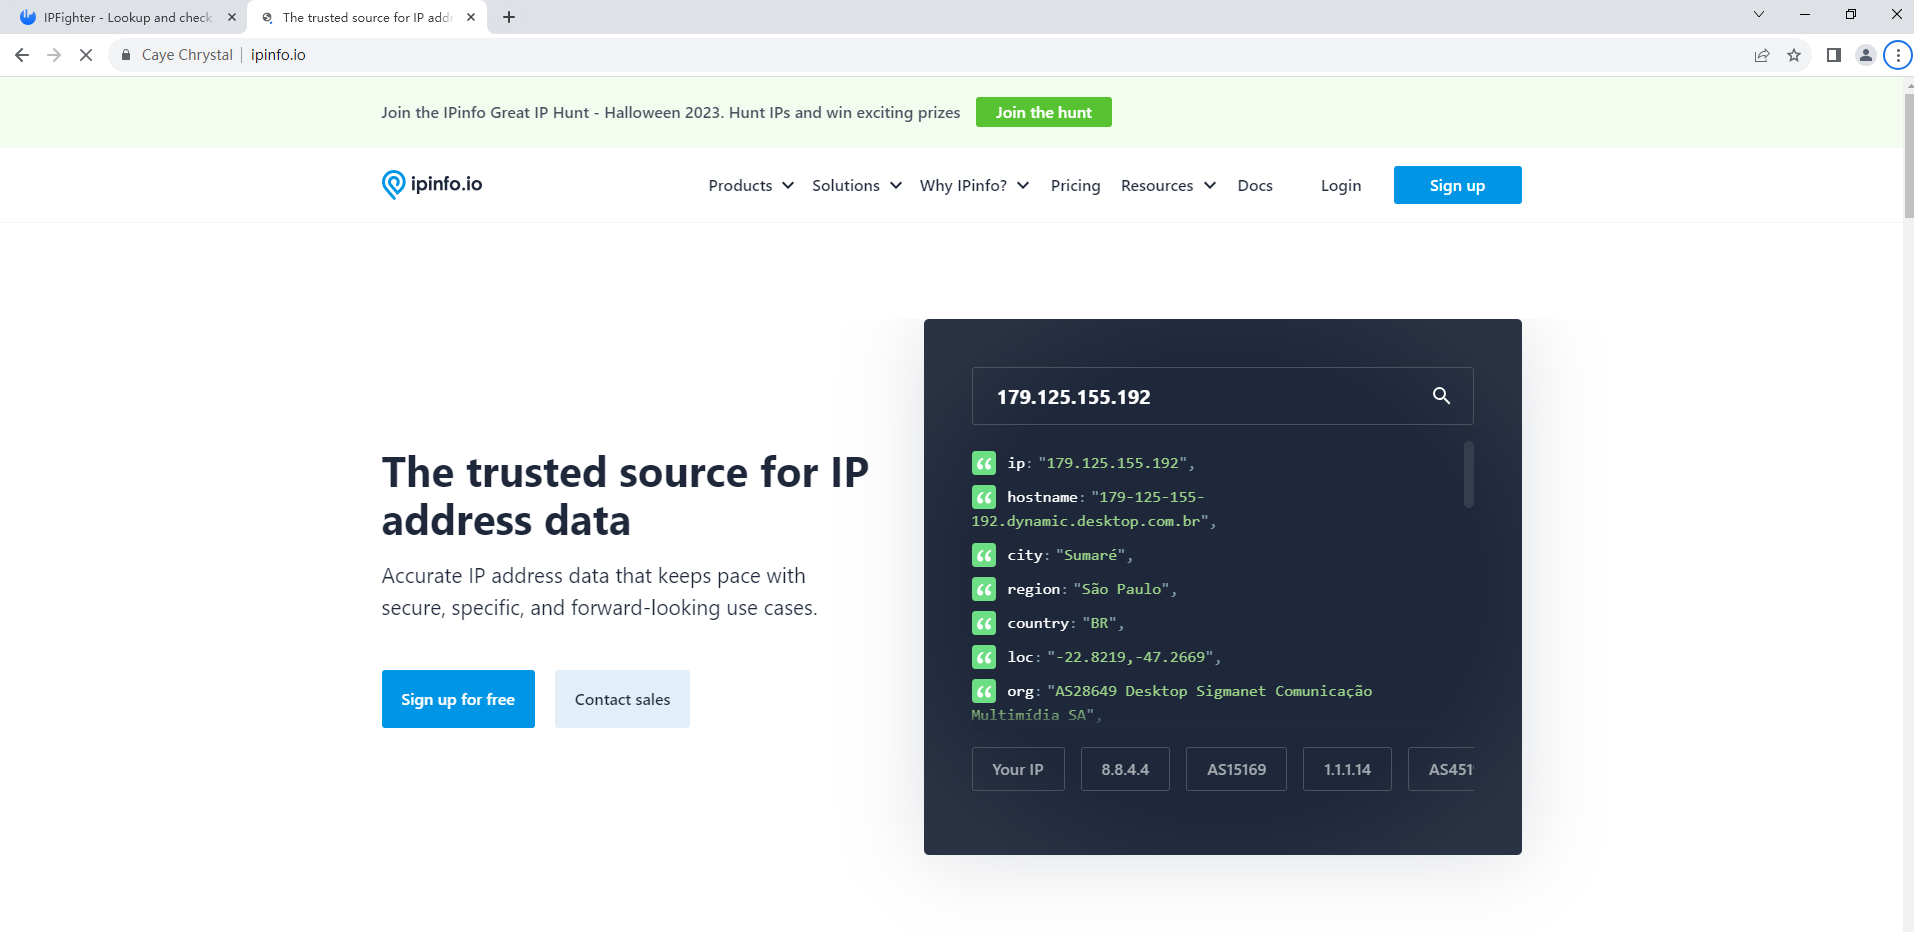Open the Chrome three-dot menu

click(1898, 55)
